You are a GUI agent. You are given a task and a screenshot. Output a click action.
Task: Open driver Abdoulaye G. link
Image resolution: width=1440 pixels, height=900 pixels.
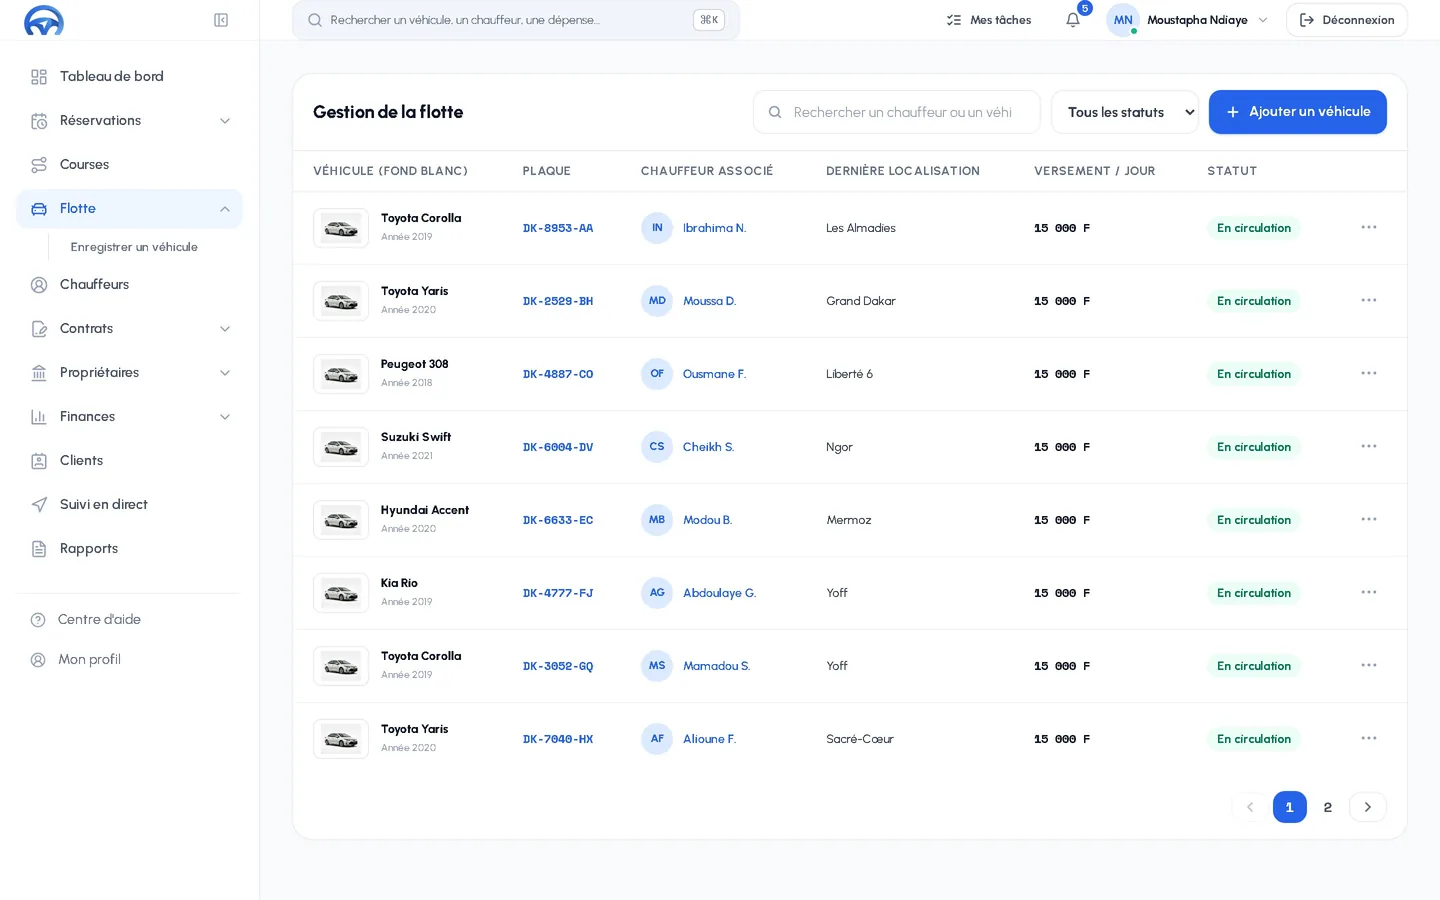pos(719,593)
